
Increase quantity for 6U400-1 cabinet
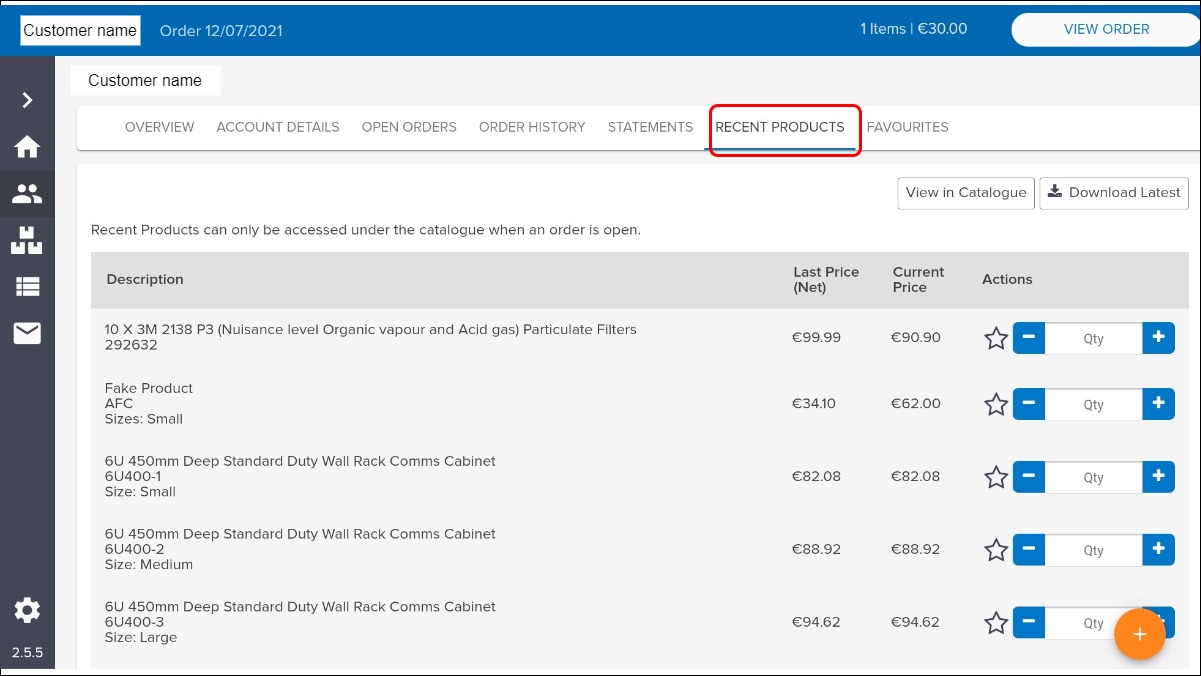point(1158,477)
